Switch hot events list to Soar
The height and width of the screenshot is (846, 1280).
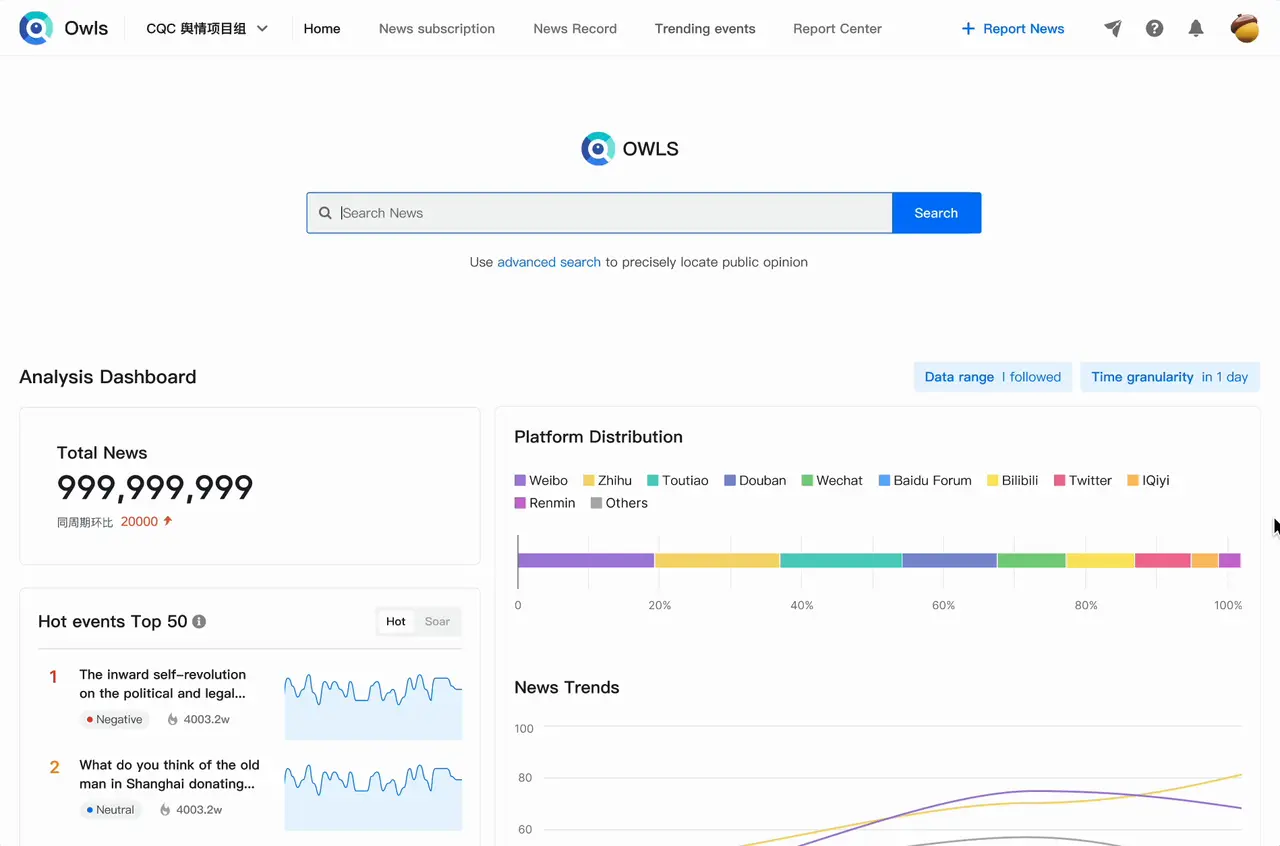click(437, 621)
